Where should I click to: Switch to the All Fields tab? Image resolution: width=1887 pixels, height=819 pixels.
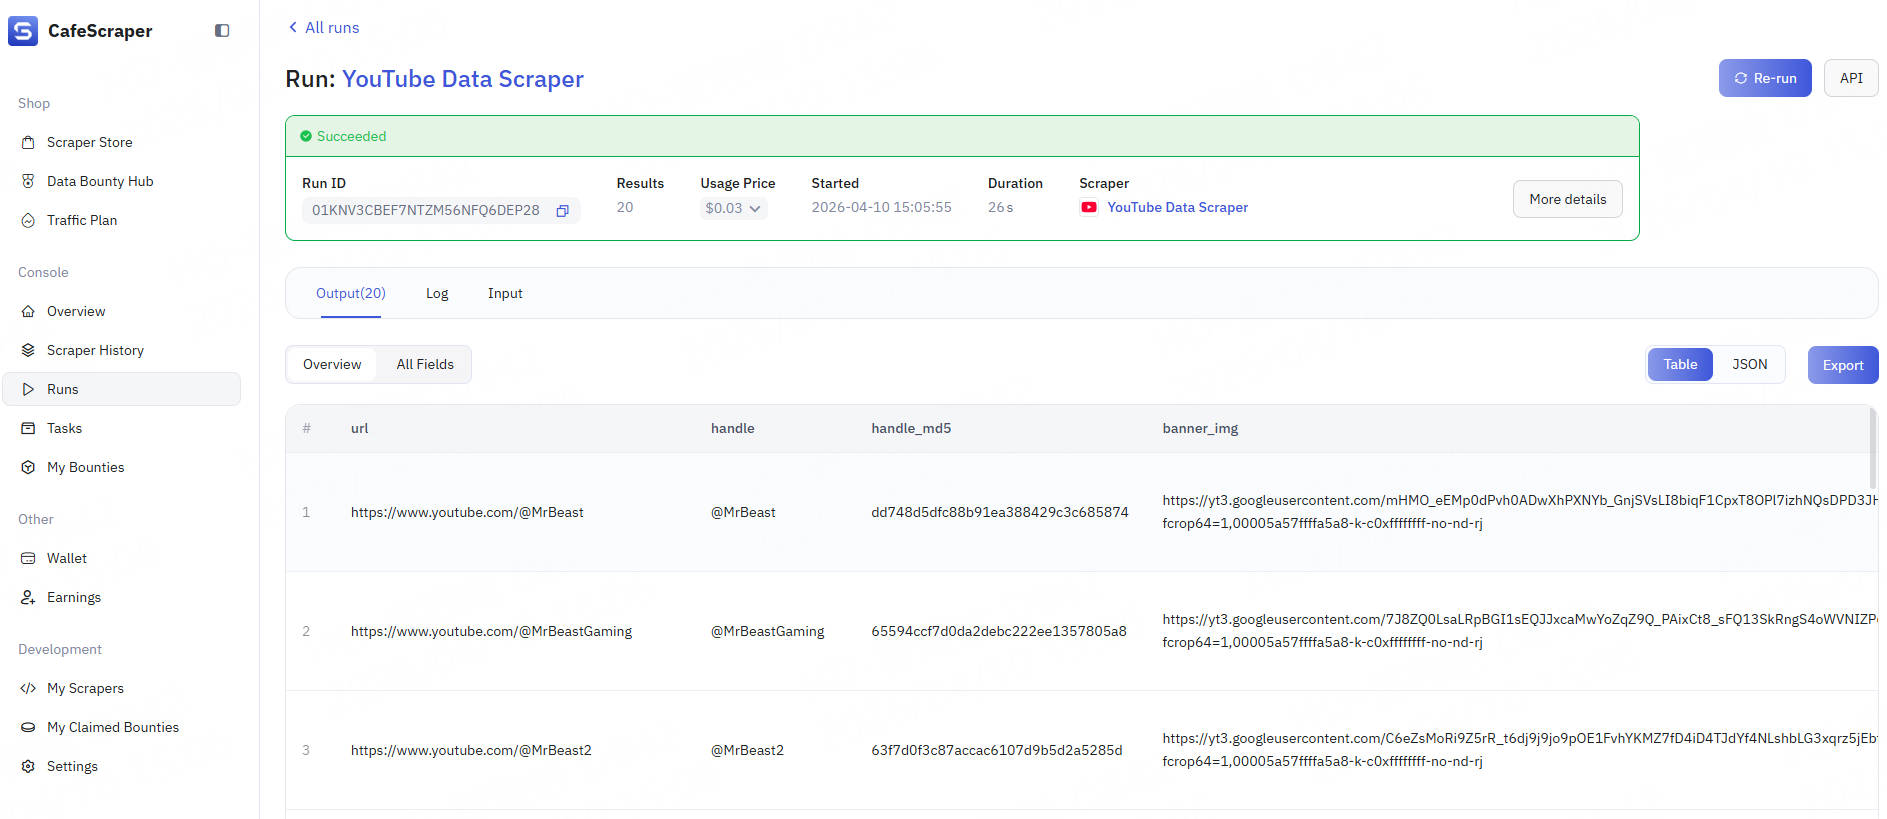425,364
